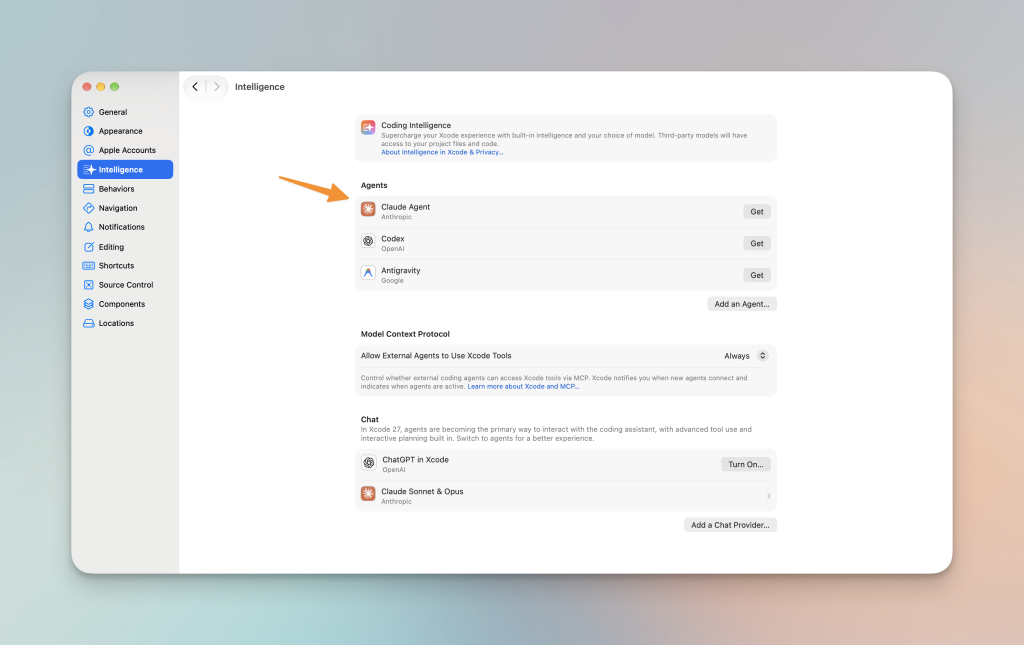Image resolution: width=1024 pixels, height=645 pixels.
Task: Open Learn more about Xcode and MCP link
Action: [x=523, y=386]
